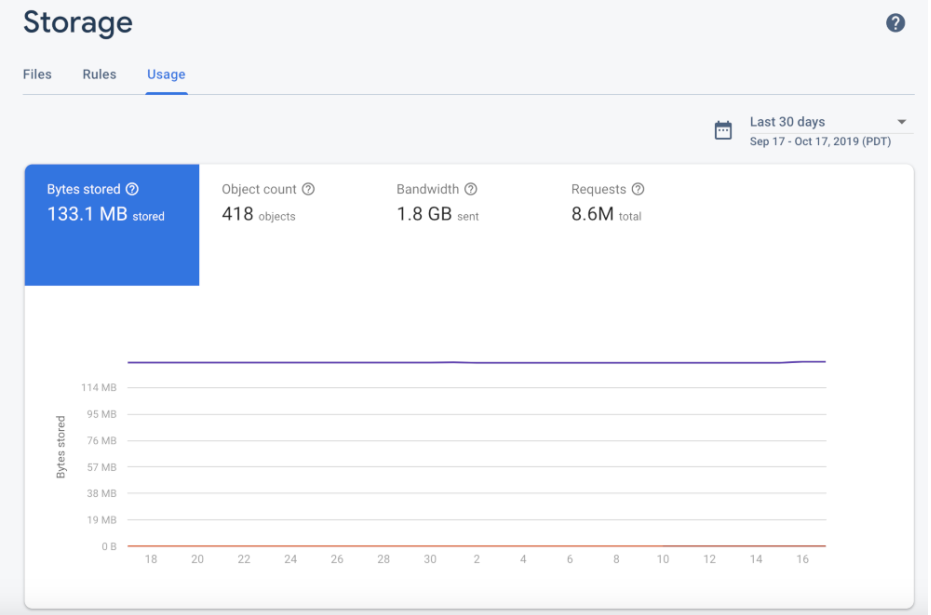
Task: Click the Object count help tooltip icon
Action: pyautogui.click(x=306, y=189)
